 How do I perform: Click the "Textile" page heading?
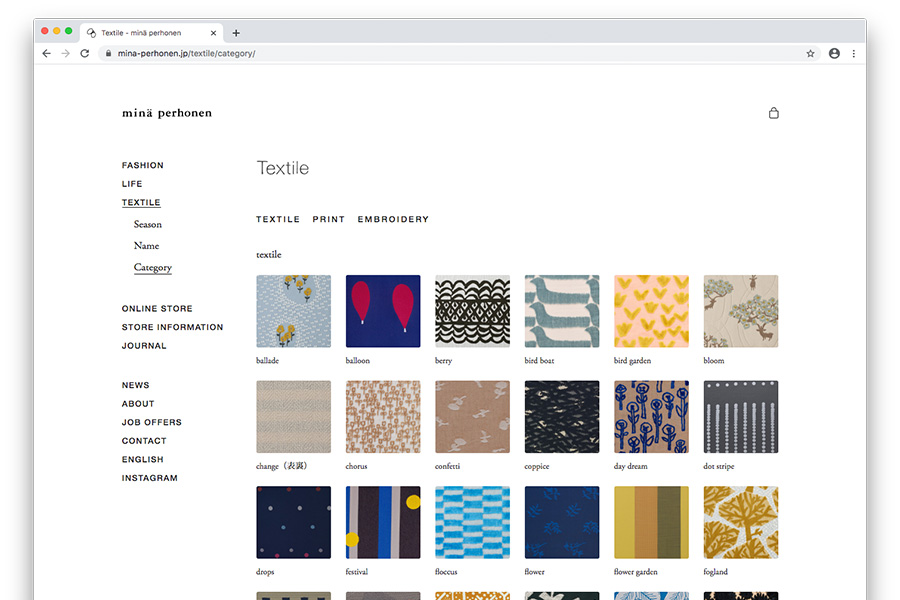(282, 168)
